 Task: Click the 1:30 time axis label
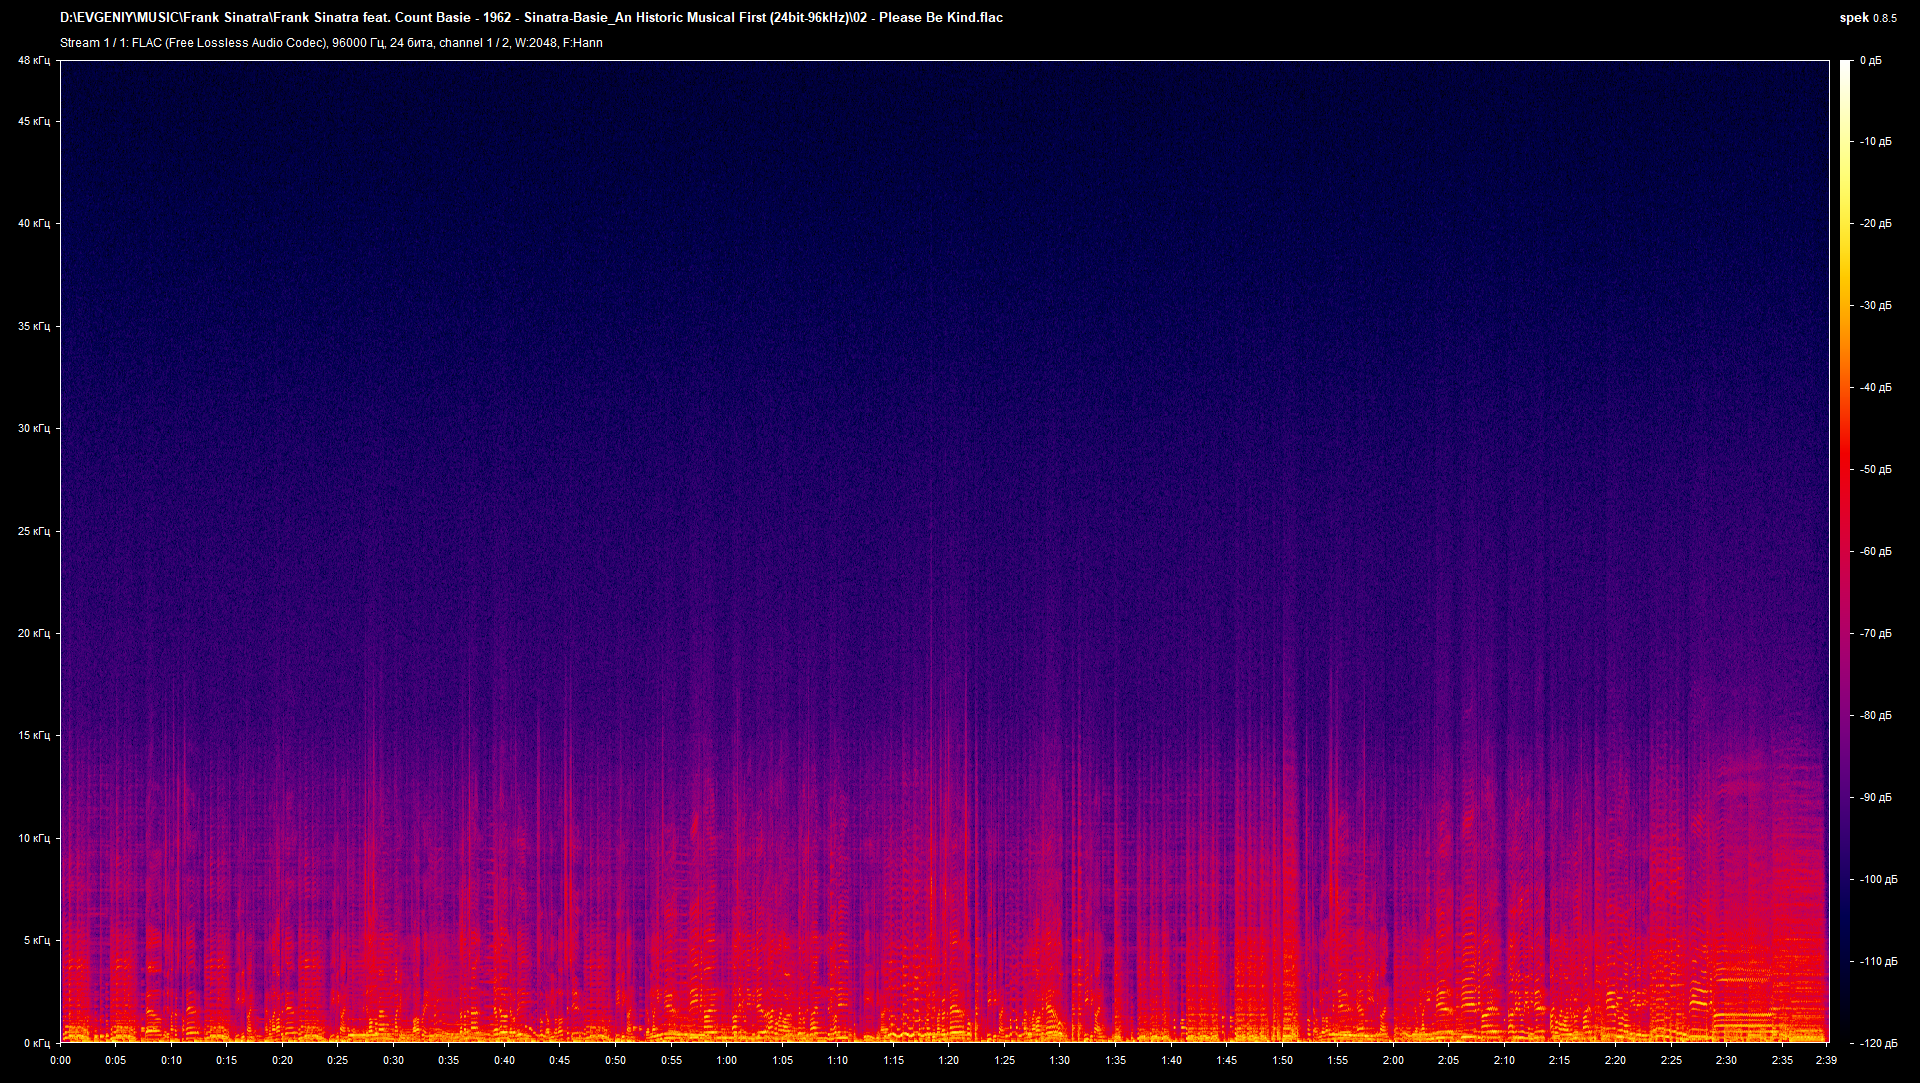(x=1059, y=1060)
